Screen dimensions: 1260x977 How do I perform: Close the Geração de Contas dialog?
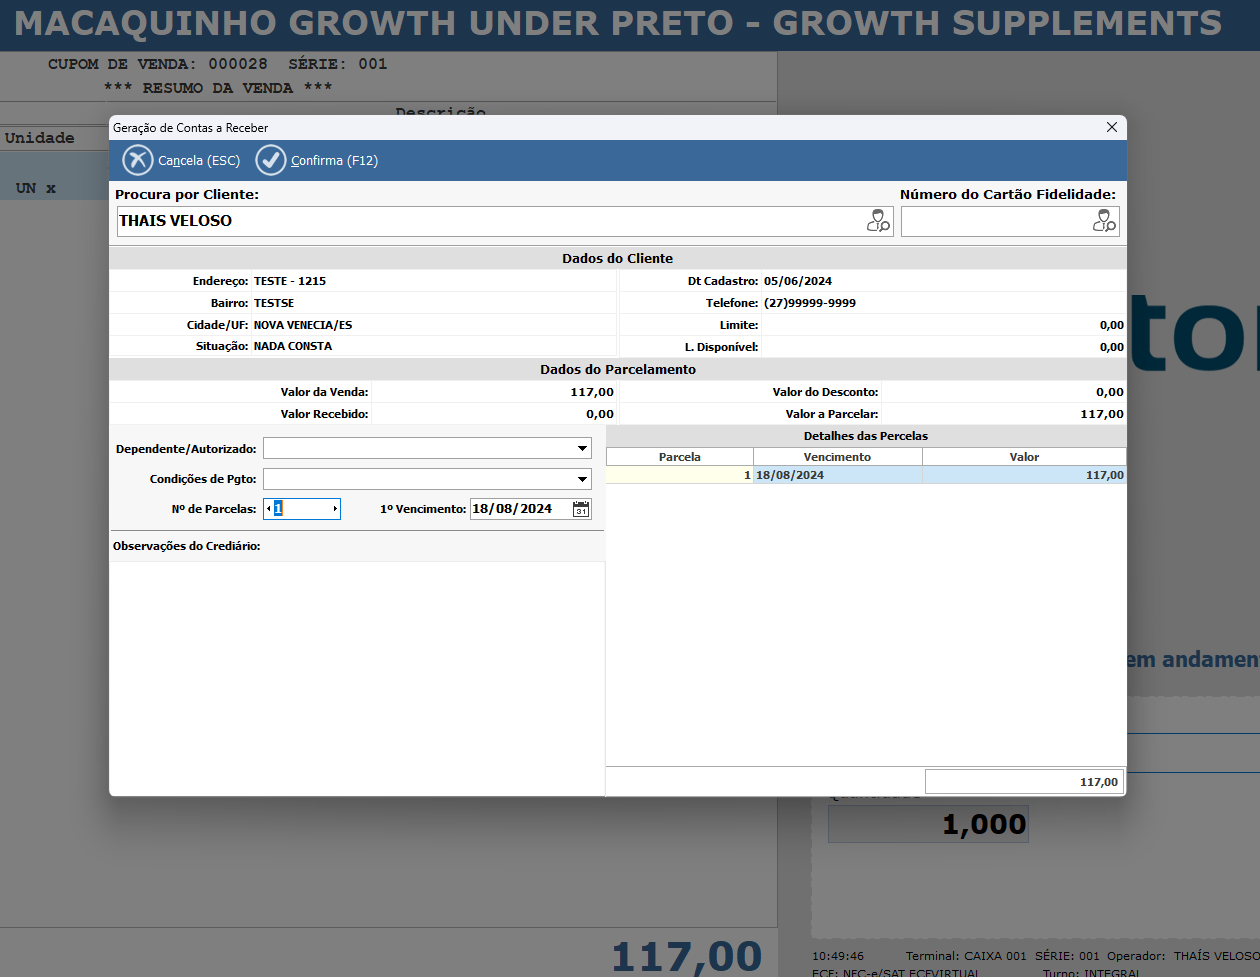tap(1111, 127)
